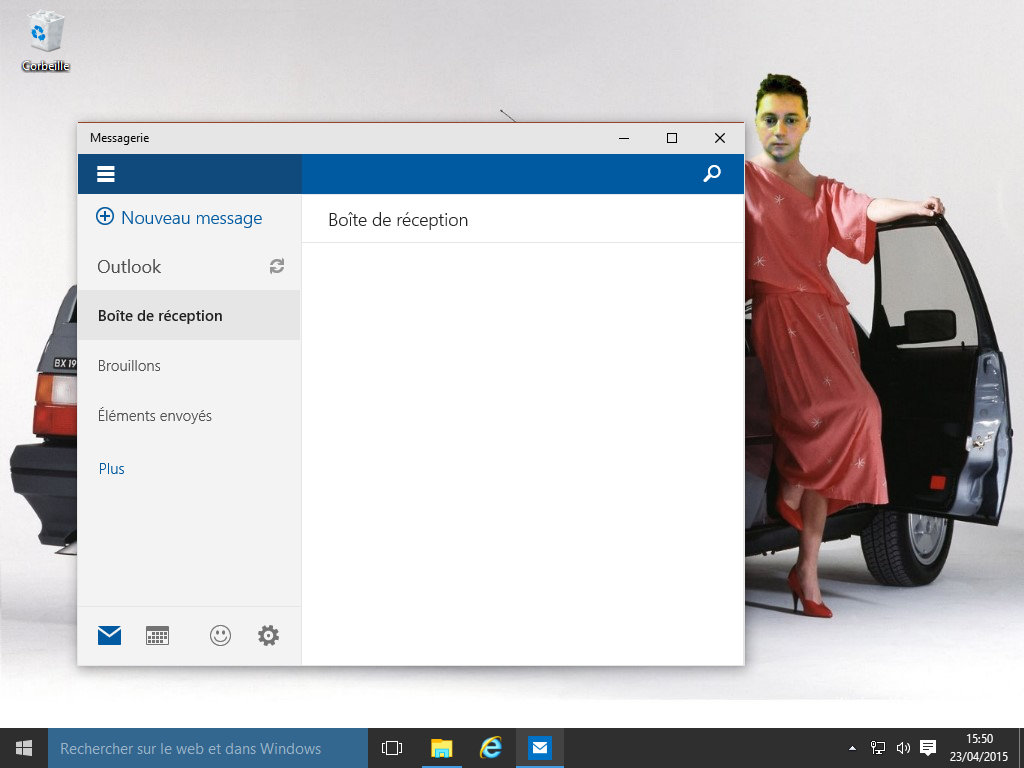Select the Outlook account heading
Screen dimensions: 1024x768
tap(129, 267)
